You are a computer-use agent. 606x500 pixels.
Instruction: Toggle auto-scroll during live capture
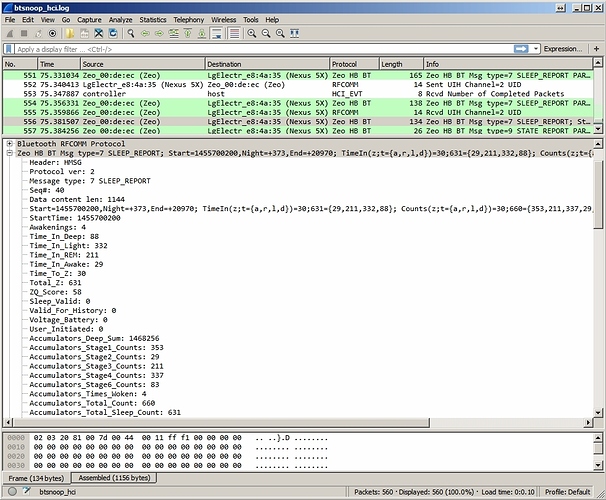coord(217,34)
